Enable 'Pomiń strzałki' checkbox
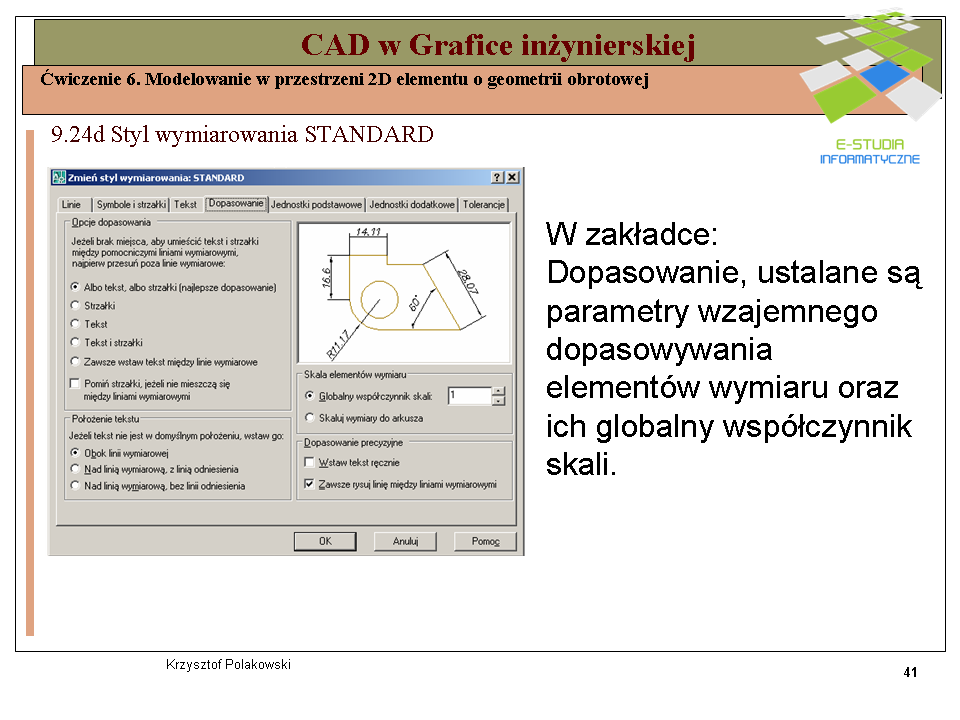The image size is (960, 720). pos(75,383)
